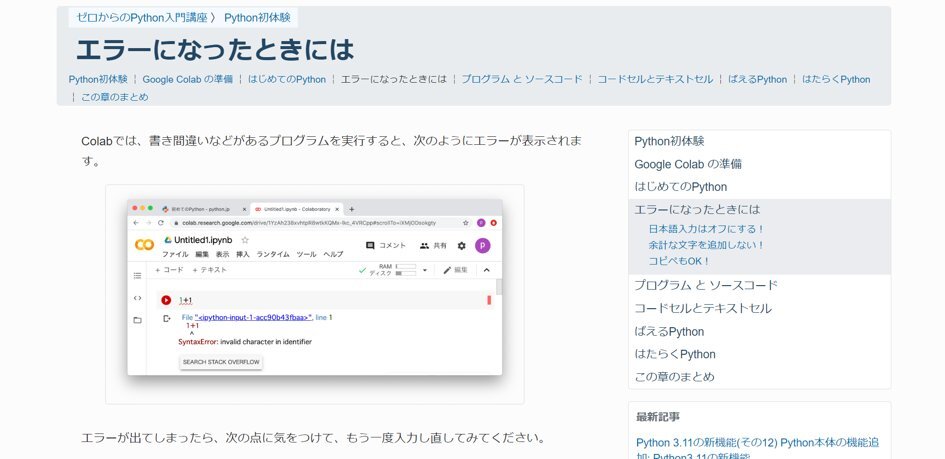Viewport: 945px width, 459px height.
Task: Select エラーになったときには in the sidebar
Action: [697, 209]
